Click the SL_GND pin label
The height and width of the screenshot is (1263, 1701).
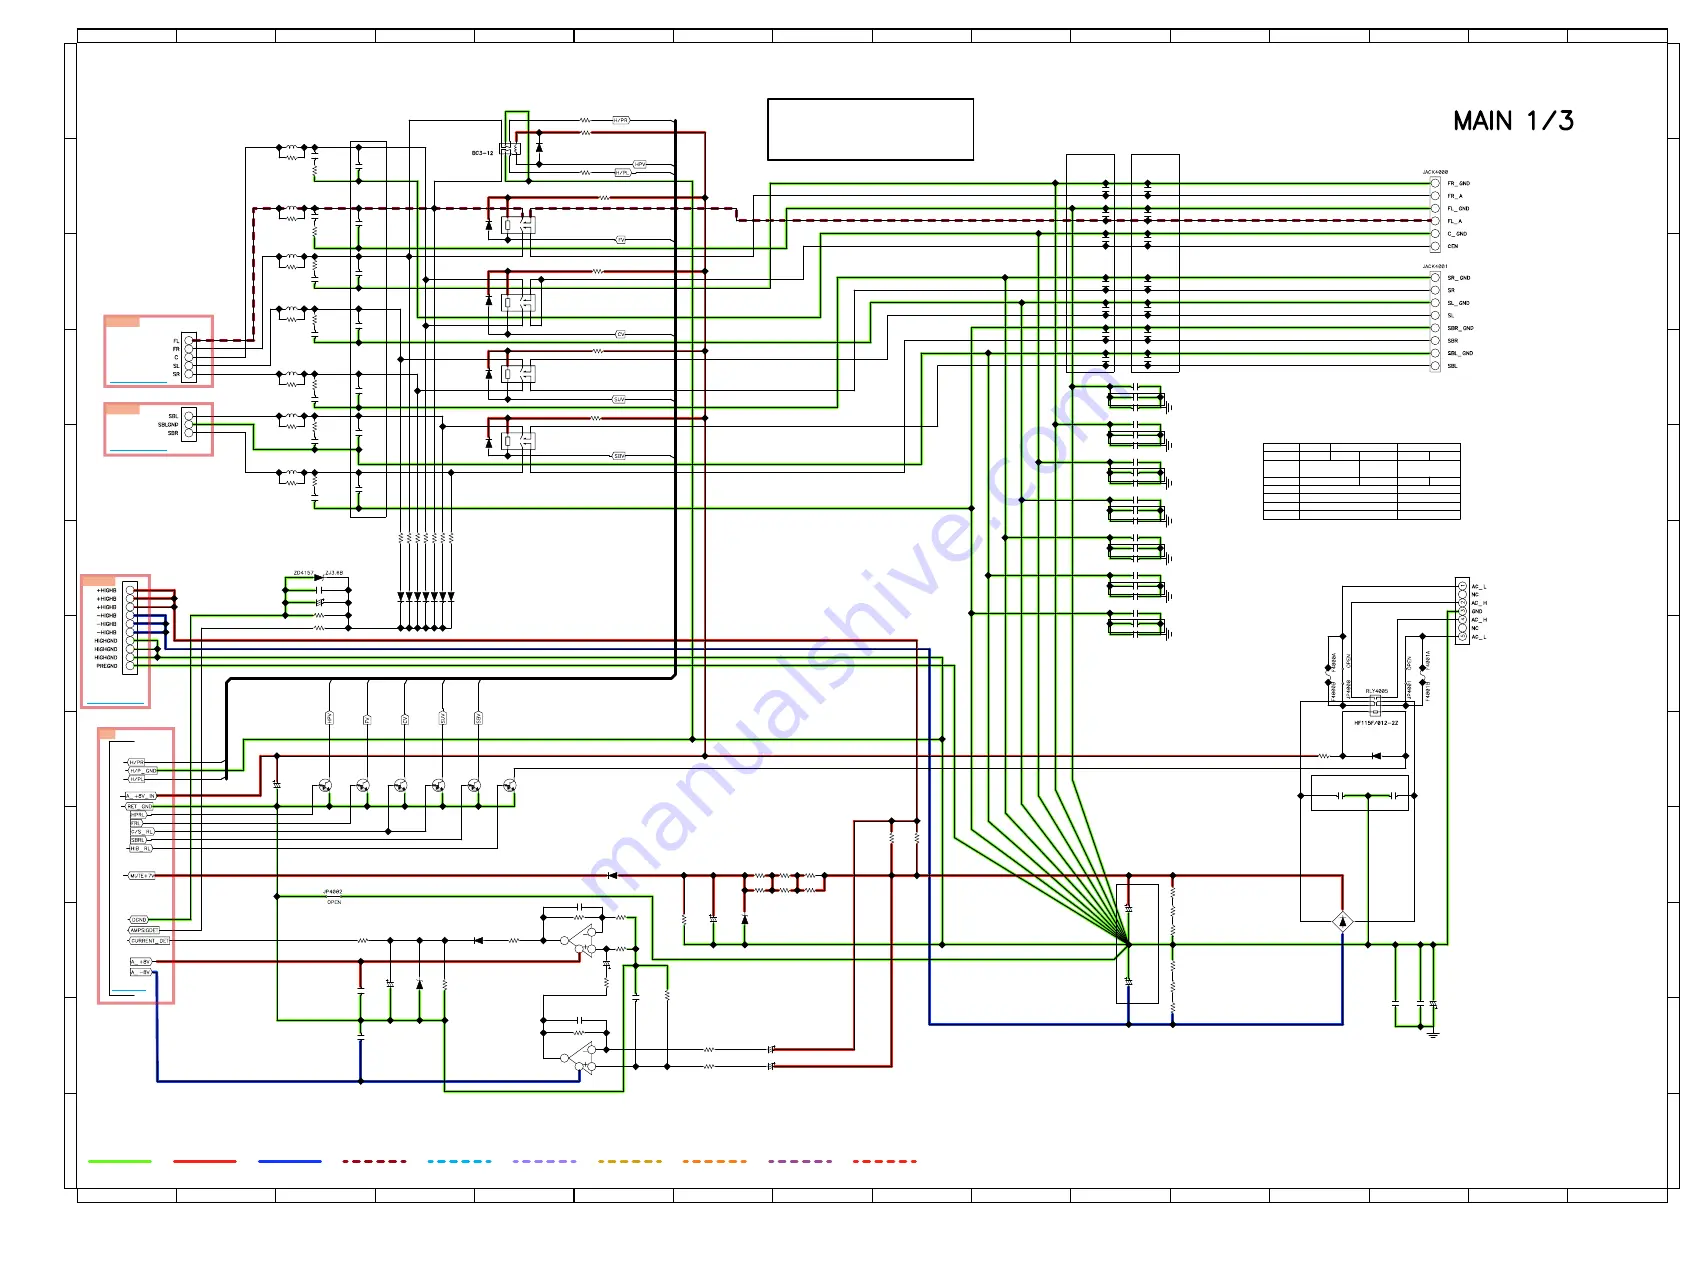click(x=1459, y=303)
